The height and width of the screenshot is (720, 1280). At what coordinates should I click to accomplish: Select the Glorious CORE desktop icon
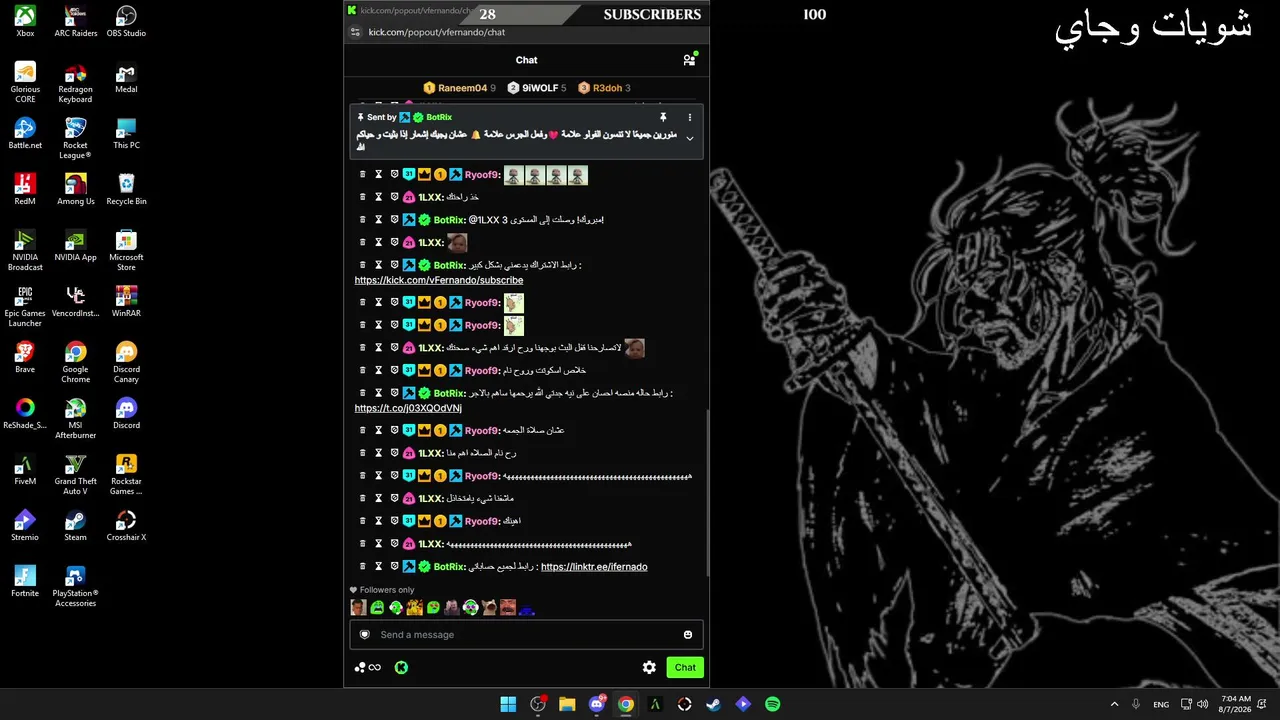[25, 83]
